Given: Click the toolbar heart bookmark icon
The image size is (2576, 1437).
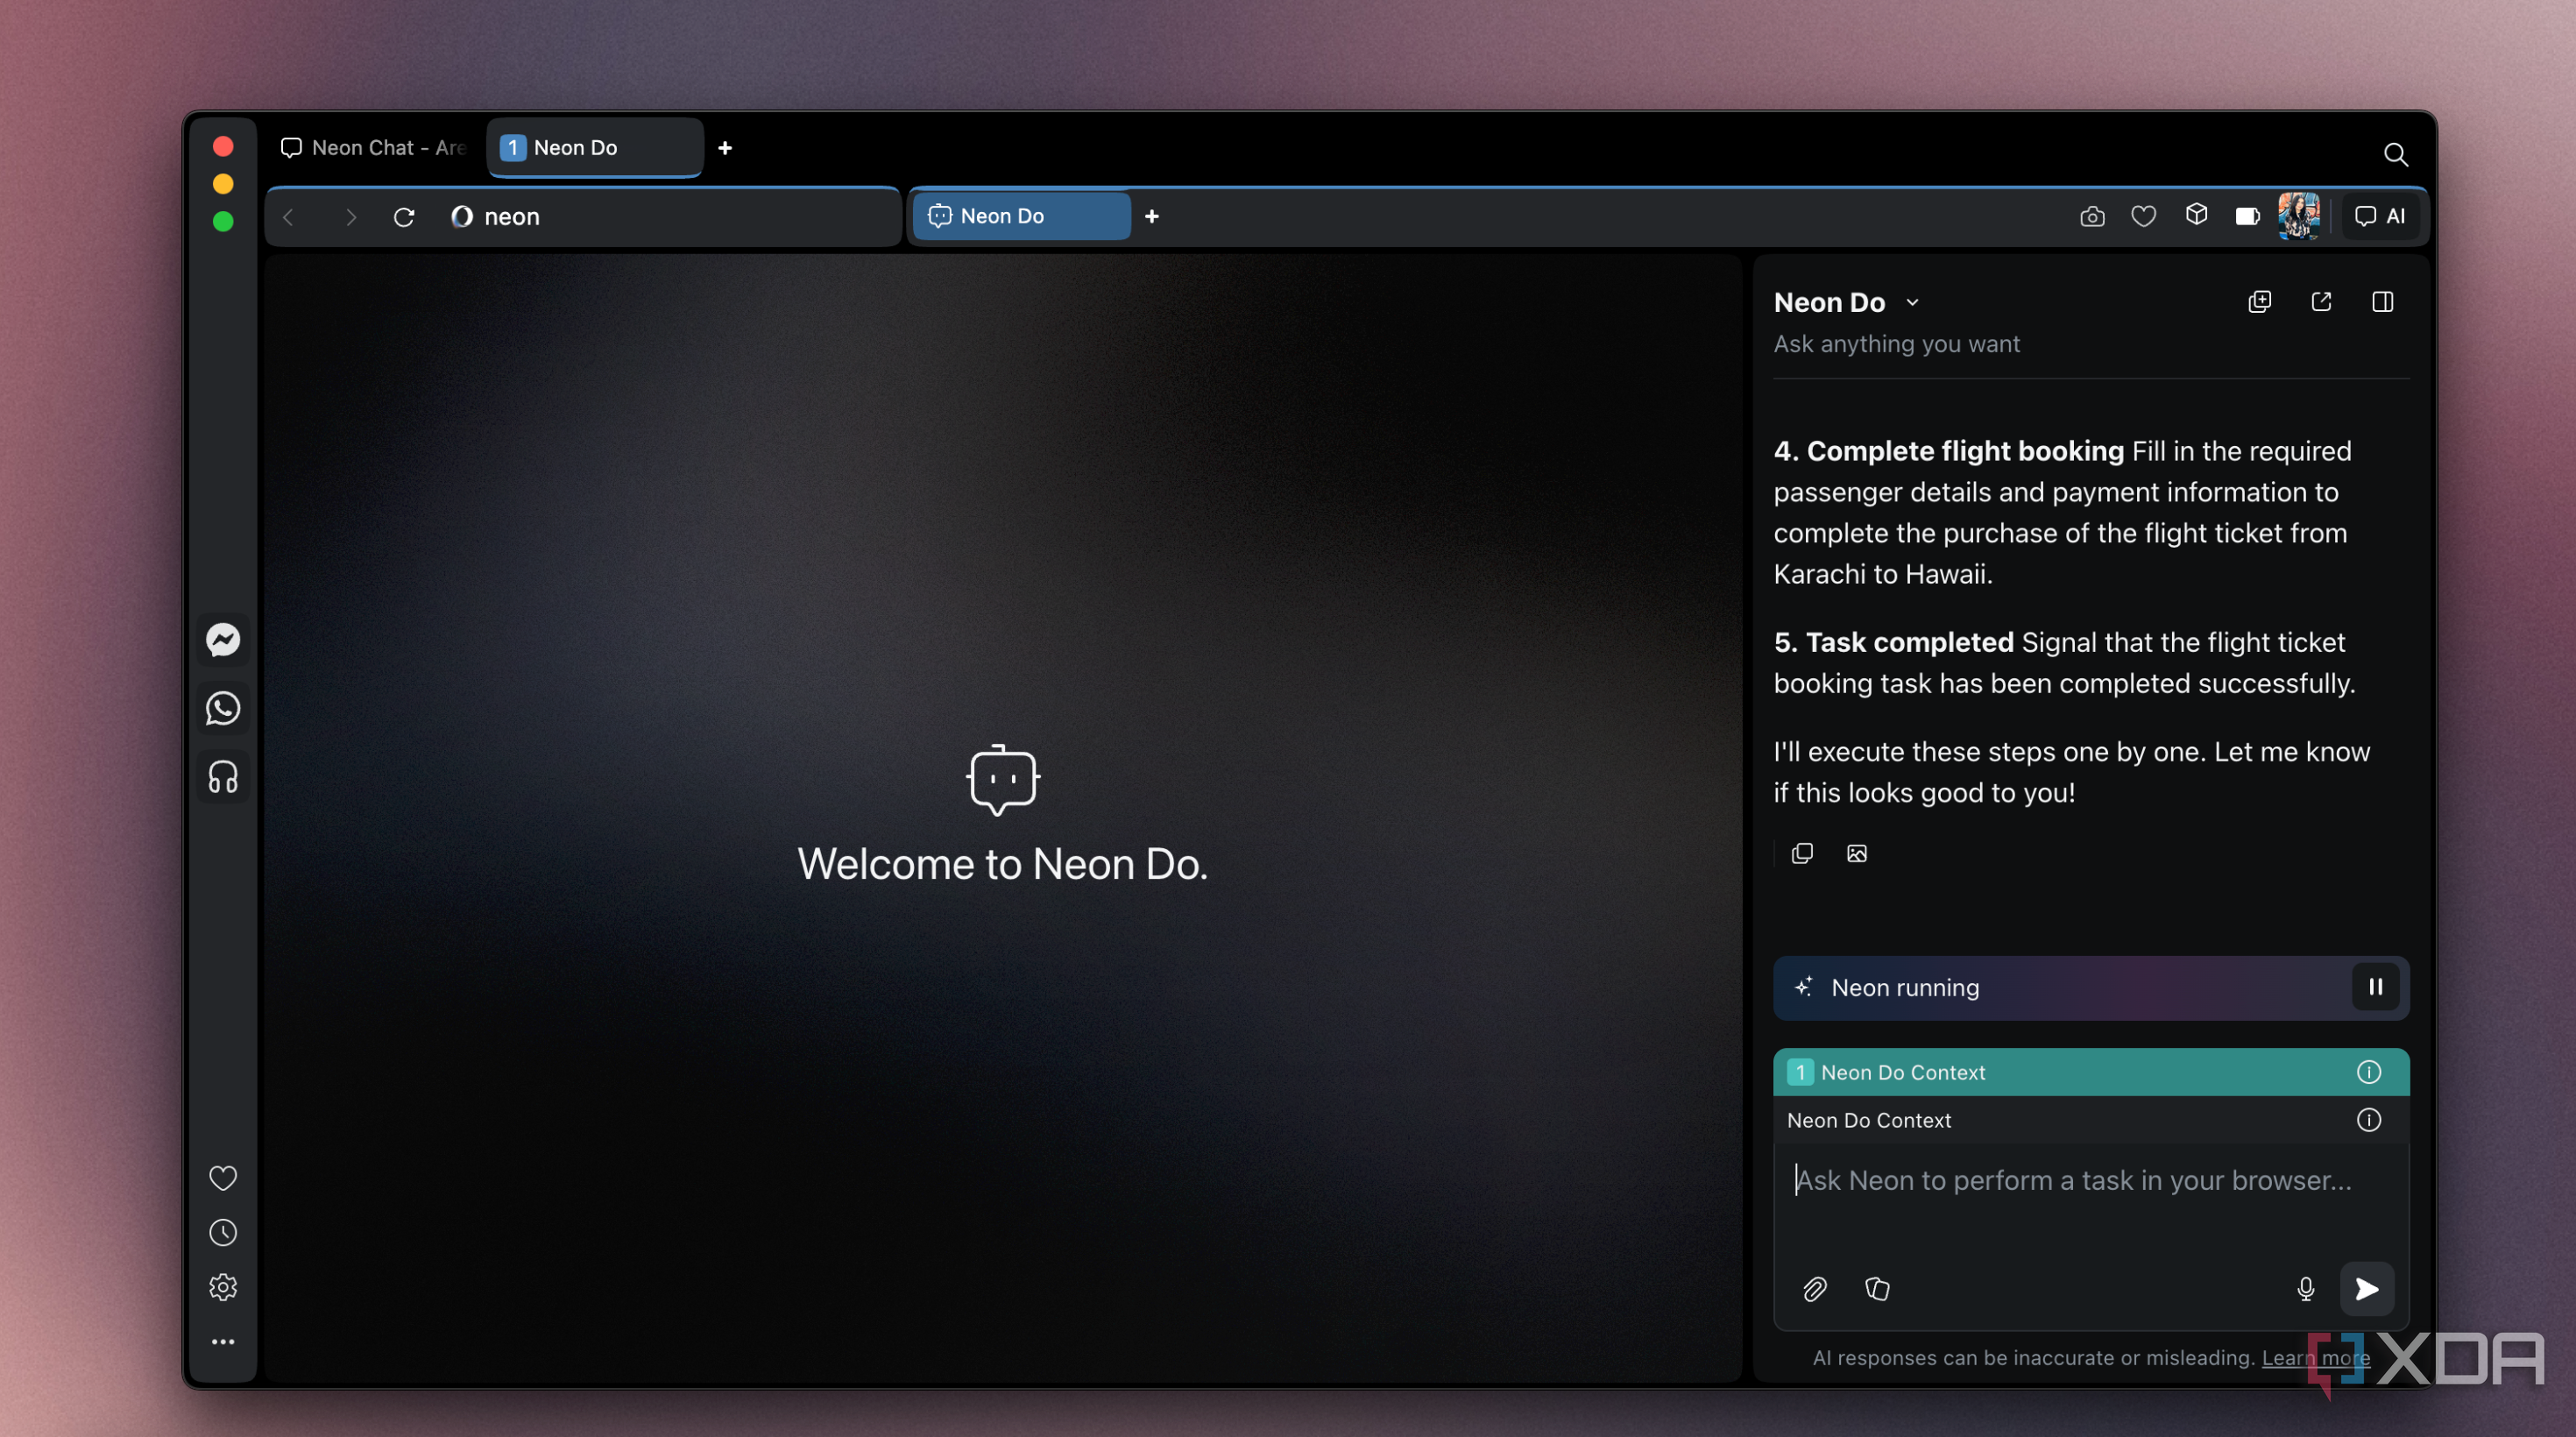Looking at the screenshot, I should pos(2143,216).
